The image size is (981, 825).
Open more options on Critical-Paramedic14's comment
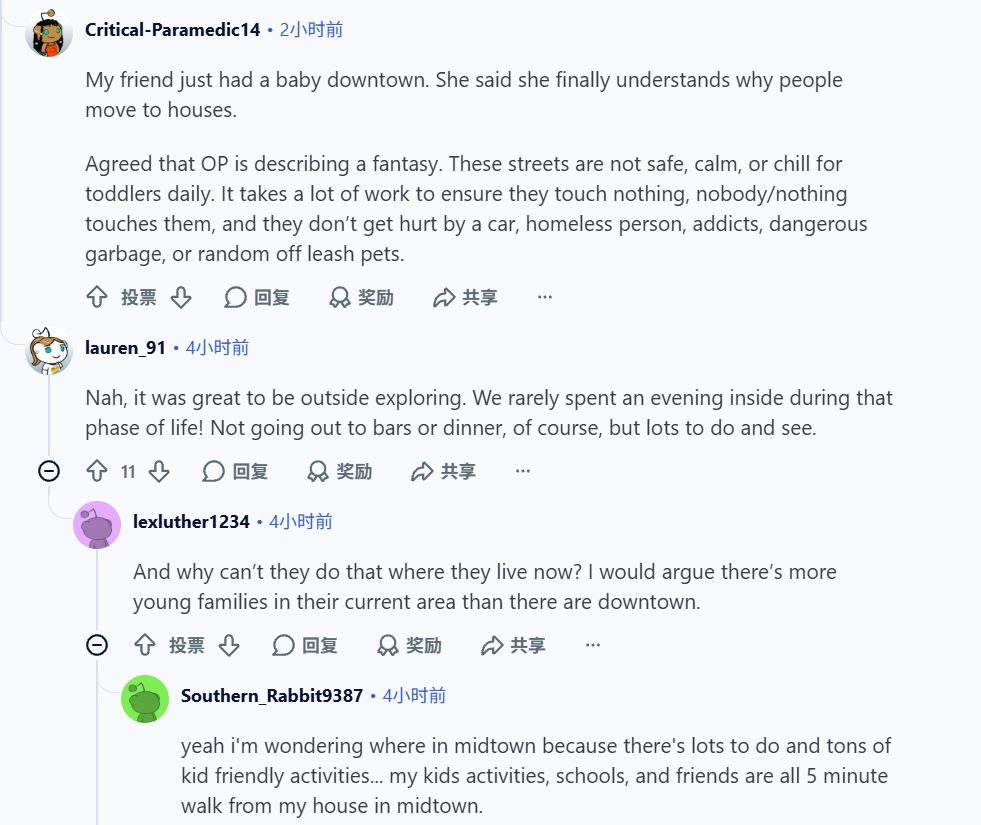coord(545,297)
